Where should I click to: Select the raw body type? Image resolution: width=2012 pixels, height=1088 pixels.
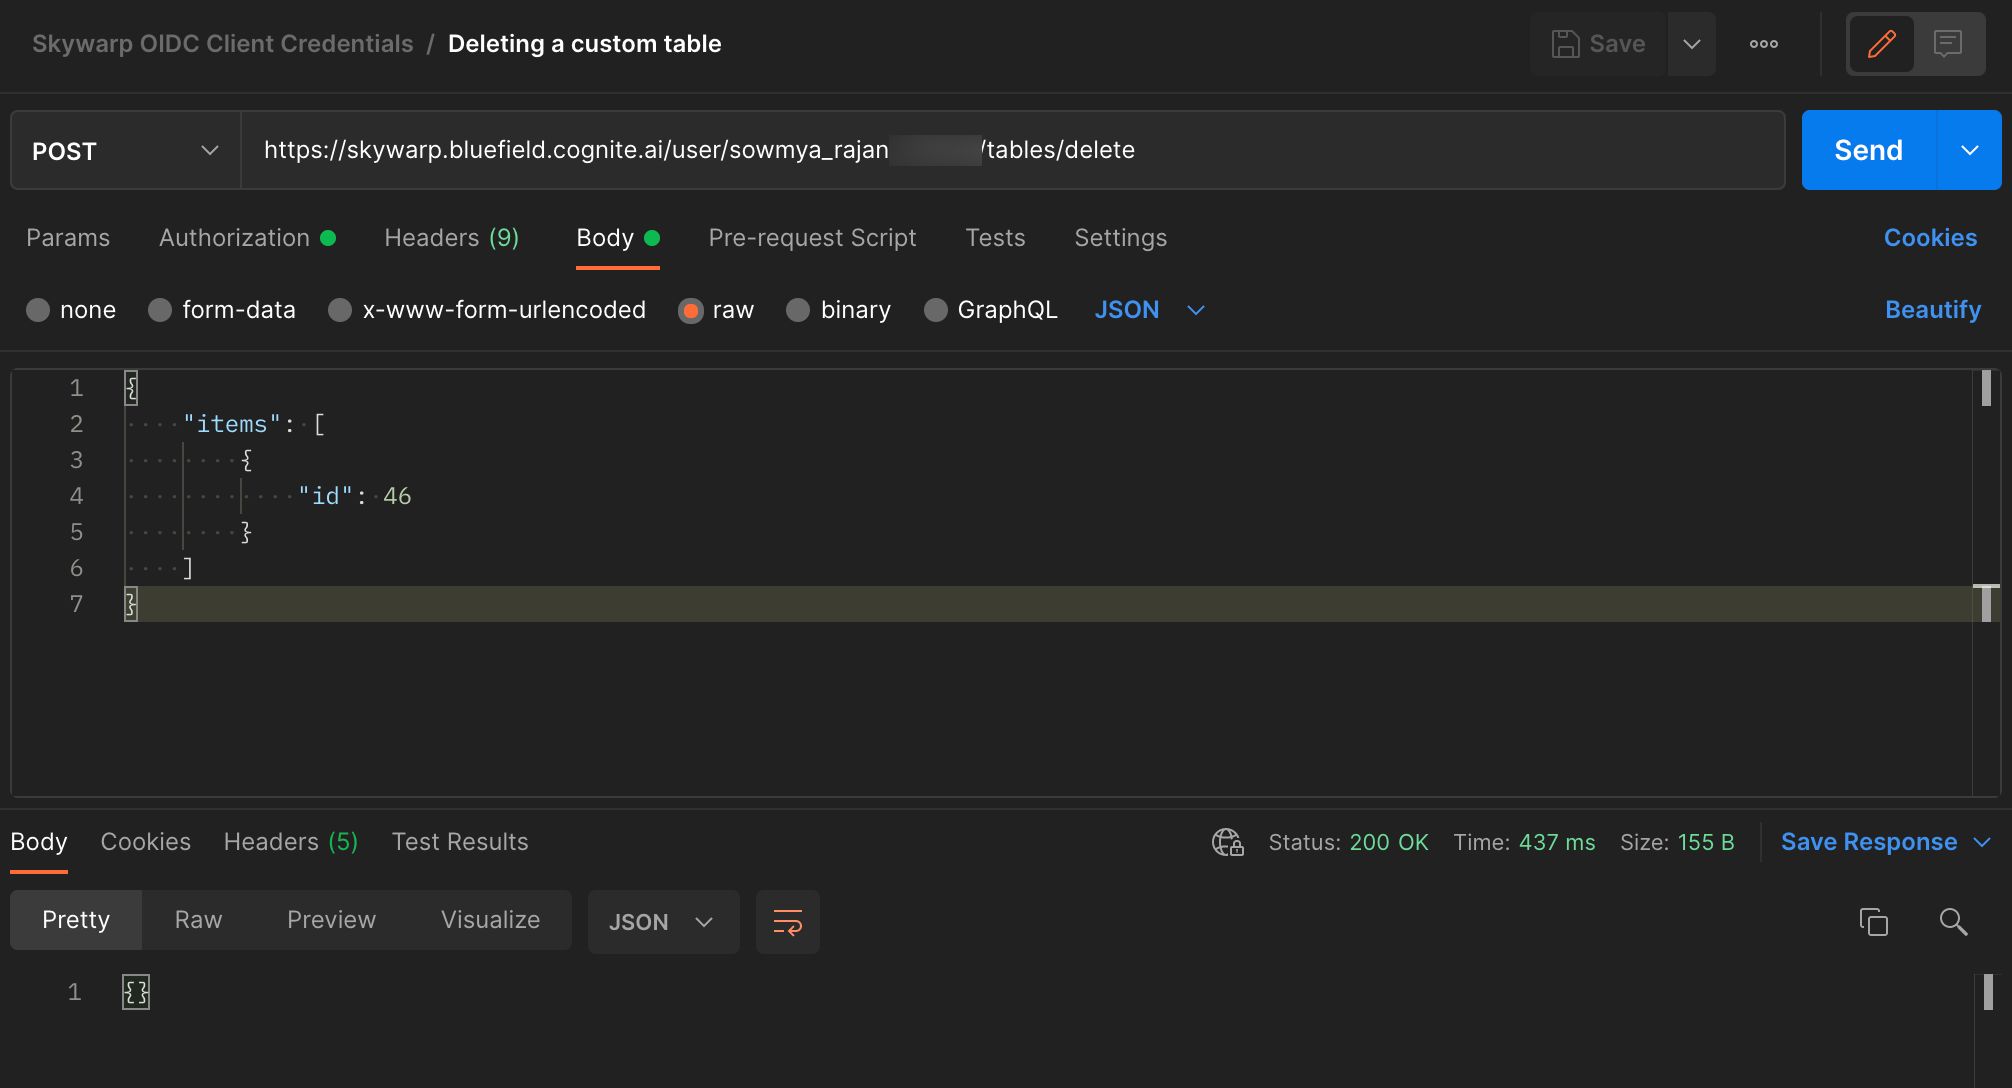click(x=716, y=310)
